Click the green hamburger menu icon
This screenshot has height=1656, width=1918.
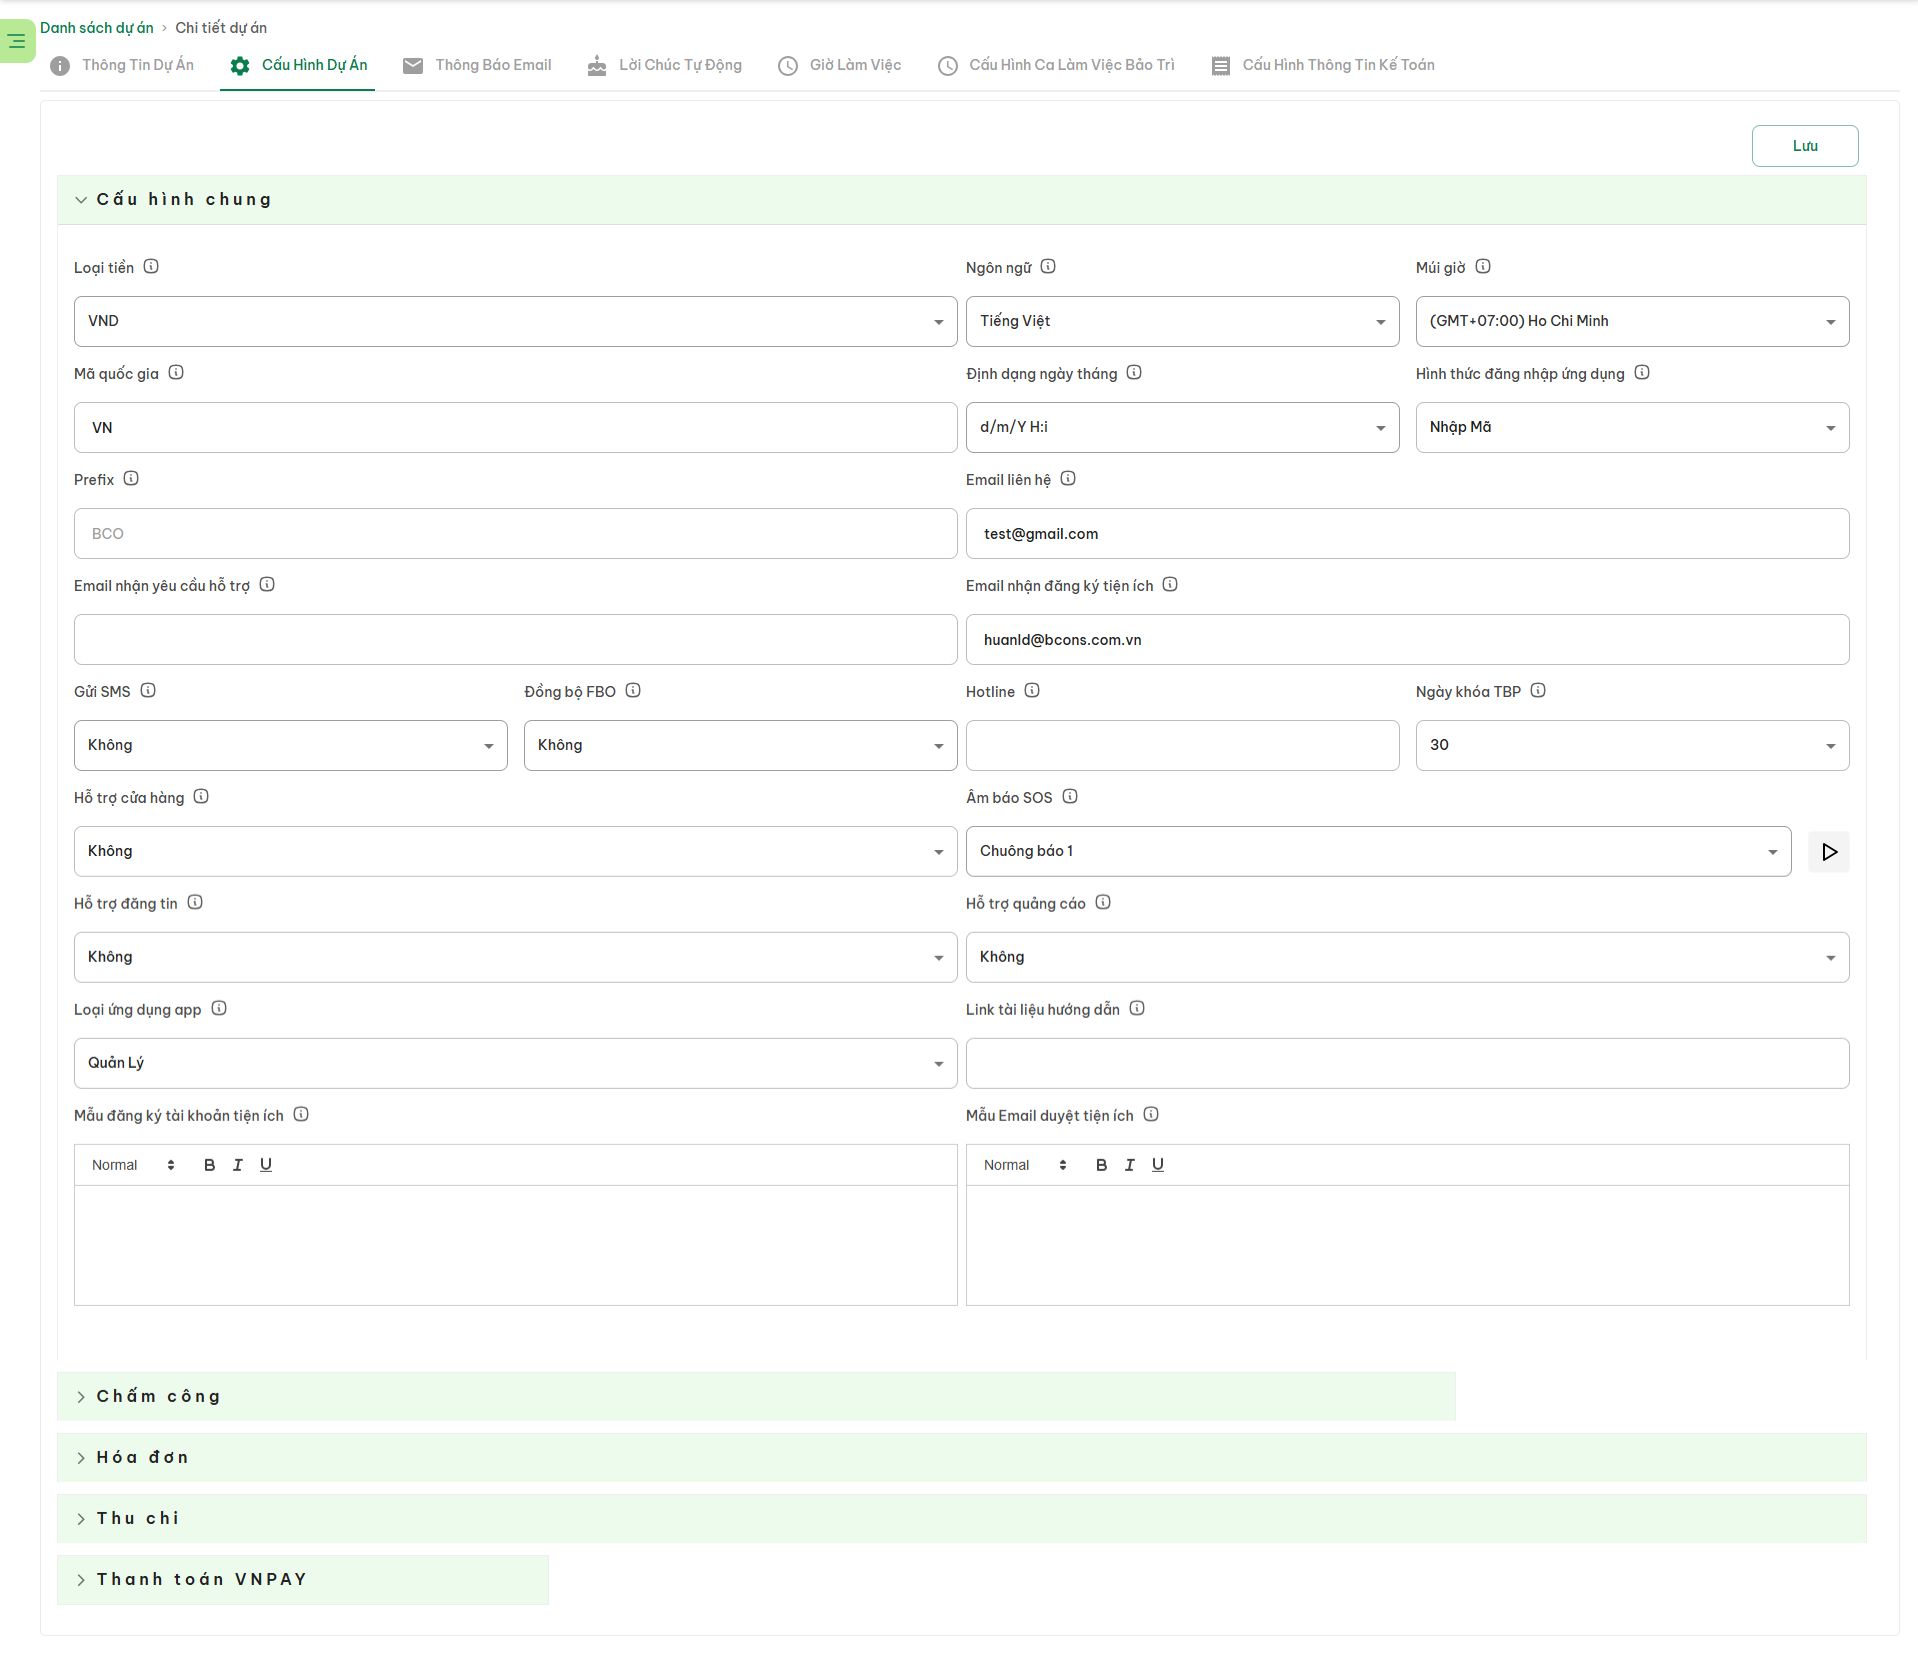pyautogui.click(x=17, y=41)
